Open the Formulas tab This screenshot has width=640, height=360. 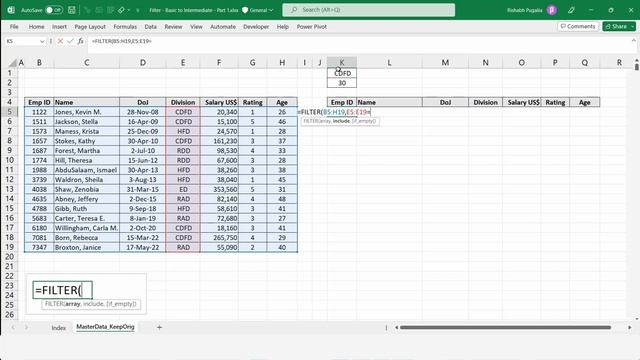pyautogui.click(x=125, y=27)
